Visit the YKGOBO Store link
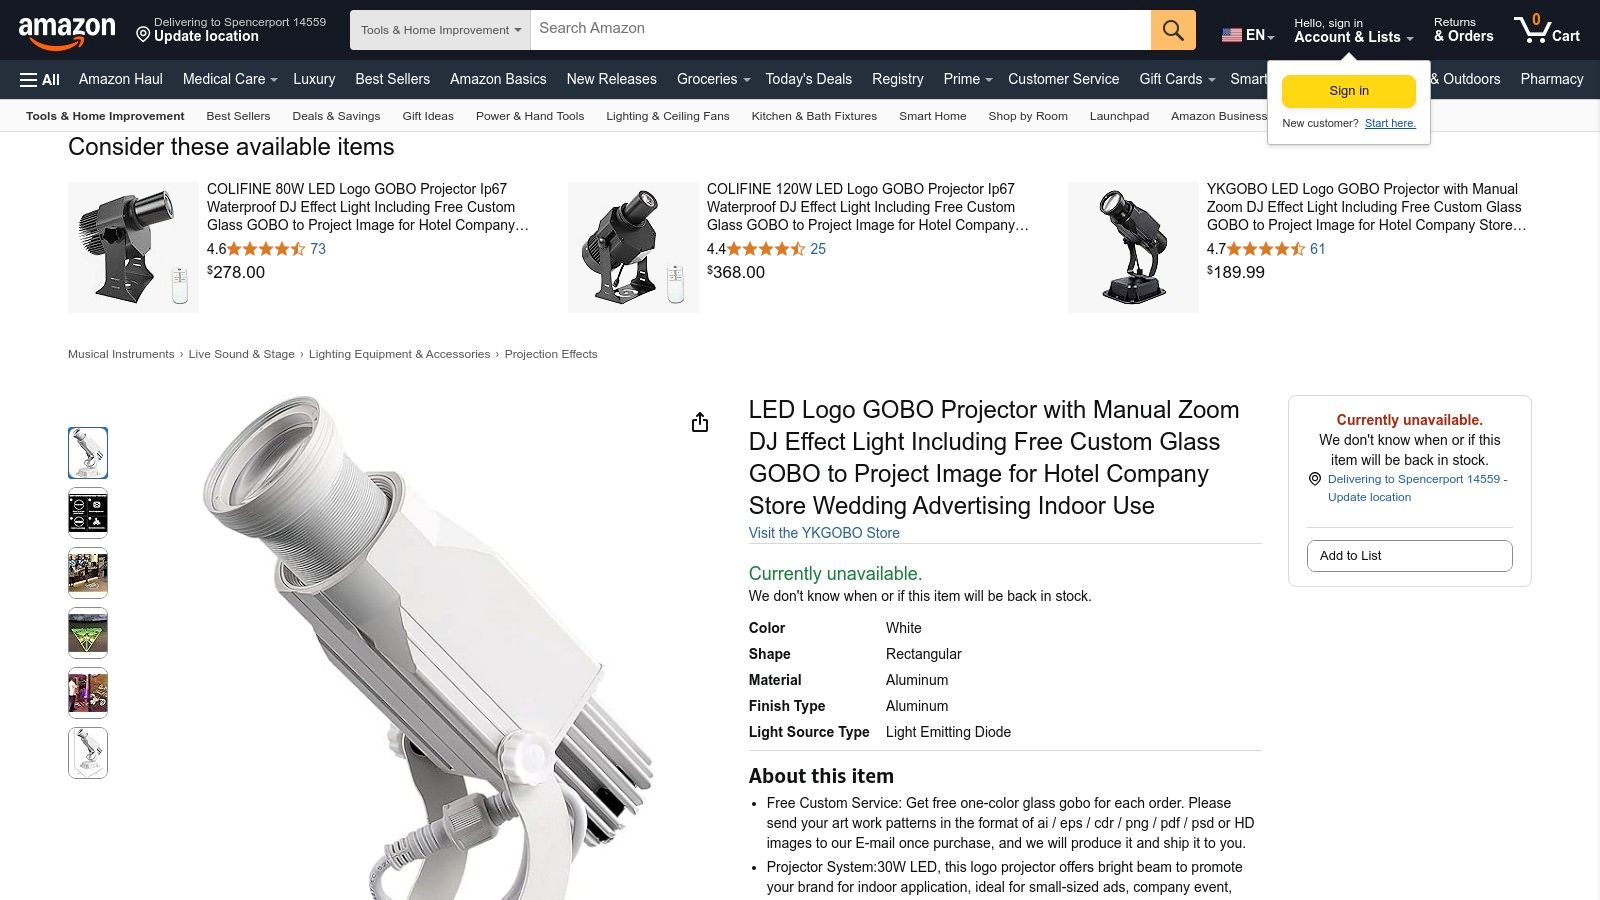 coord(824,533)
